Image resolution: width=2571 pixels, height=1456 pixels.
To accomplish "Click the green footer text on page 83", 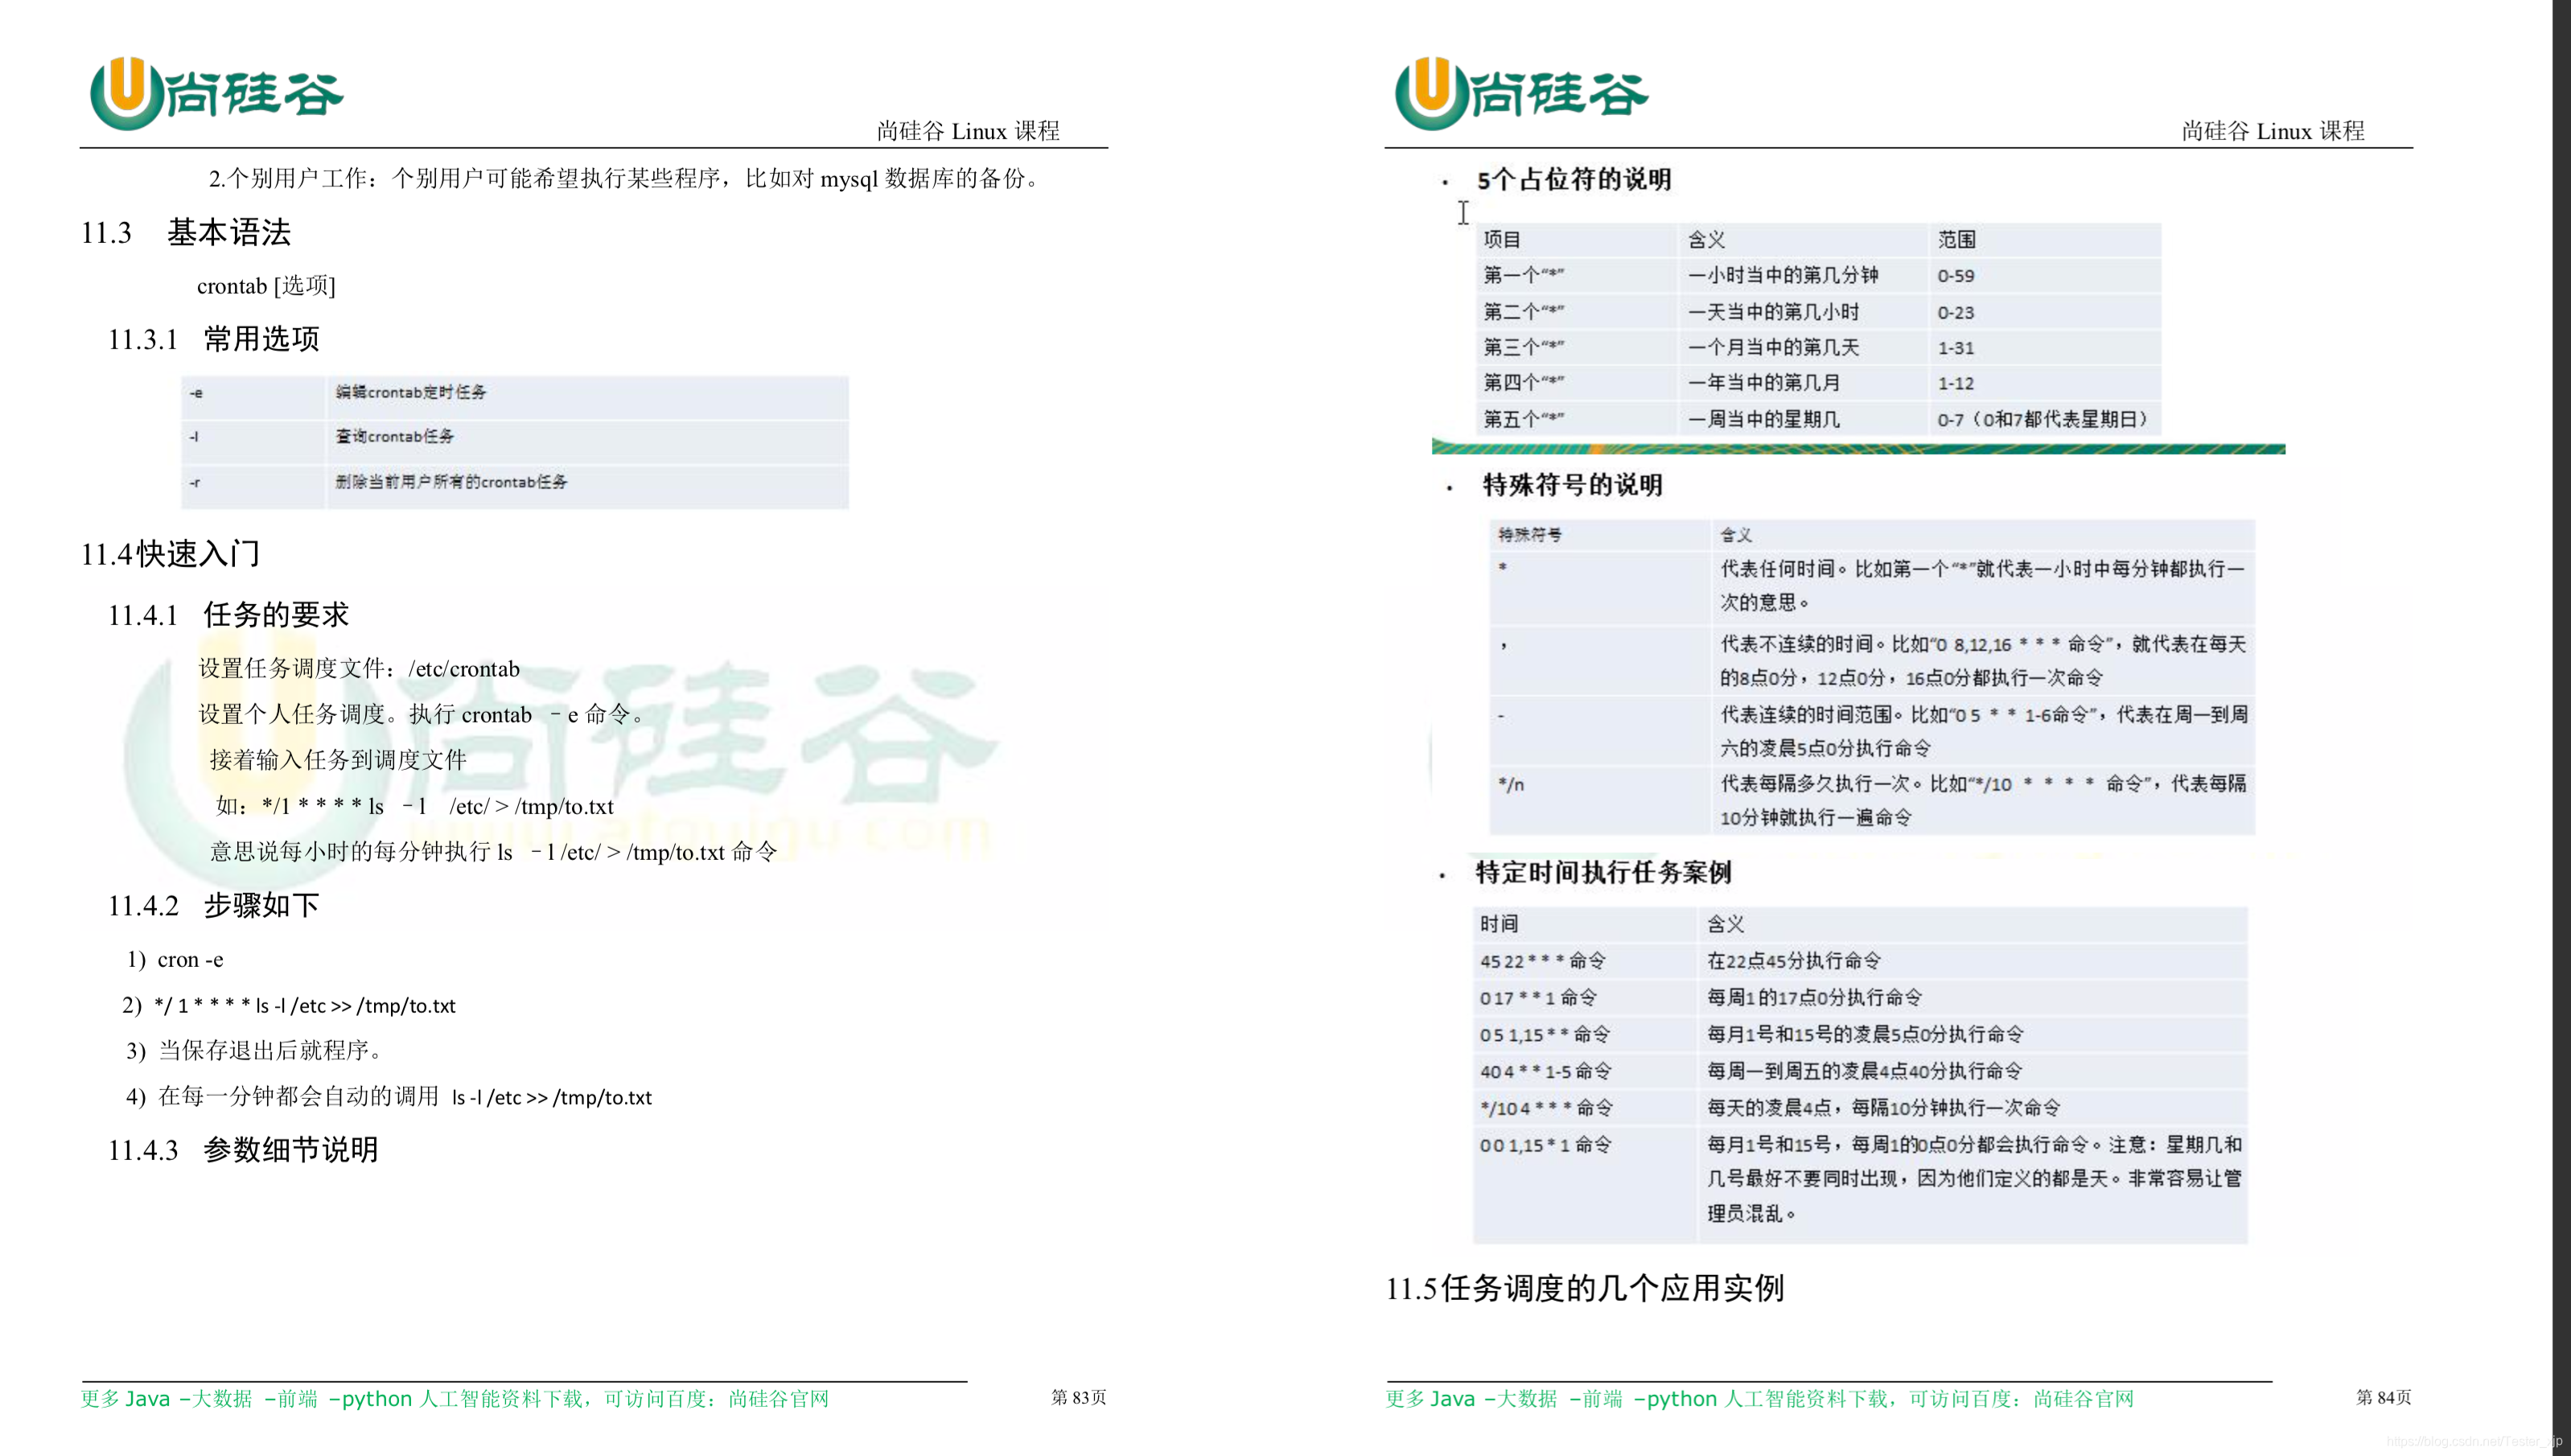I will point(455,1399).
